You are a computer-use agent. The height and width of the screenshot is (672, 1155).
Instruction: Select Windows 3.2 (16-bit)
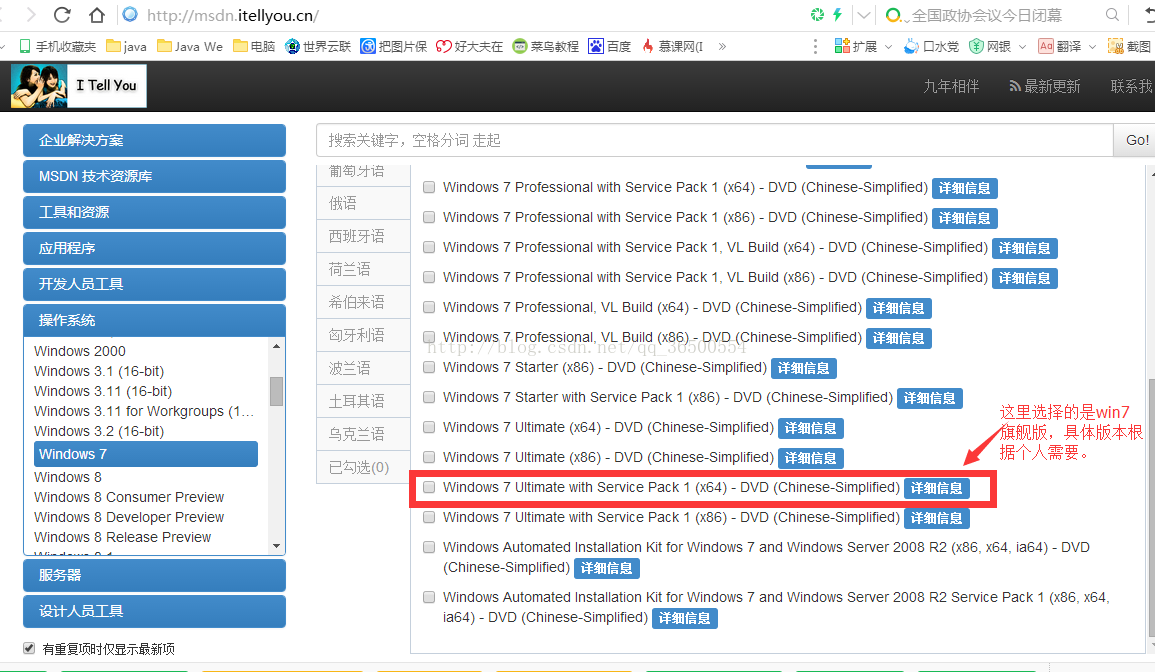[99, 431]
